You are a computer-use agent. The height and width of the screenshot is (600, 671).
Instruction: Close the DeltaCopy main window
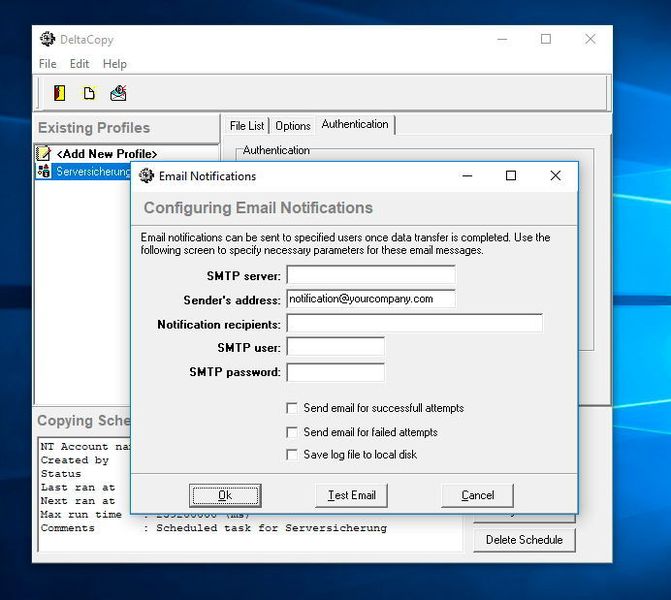pos(591,39)
